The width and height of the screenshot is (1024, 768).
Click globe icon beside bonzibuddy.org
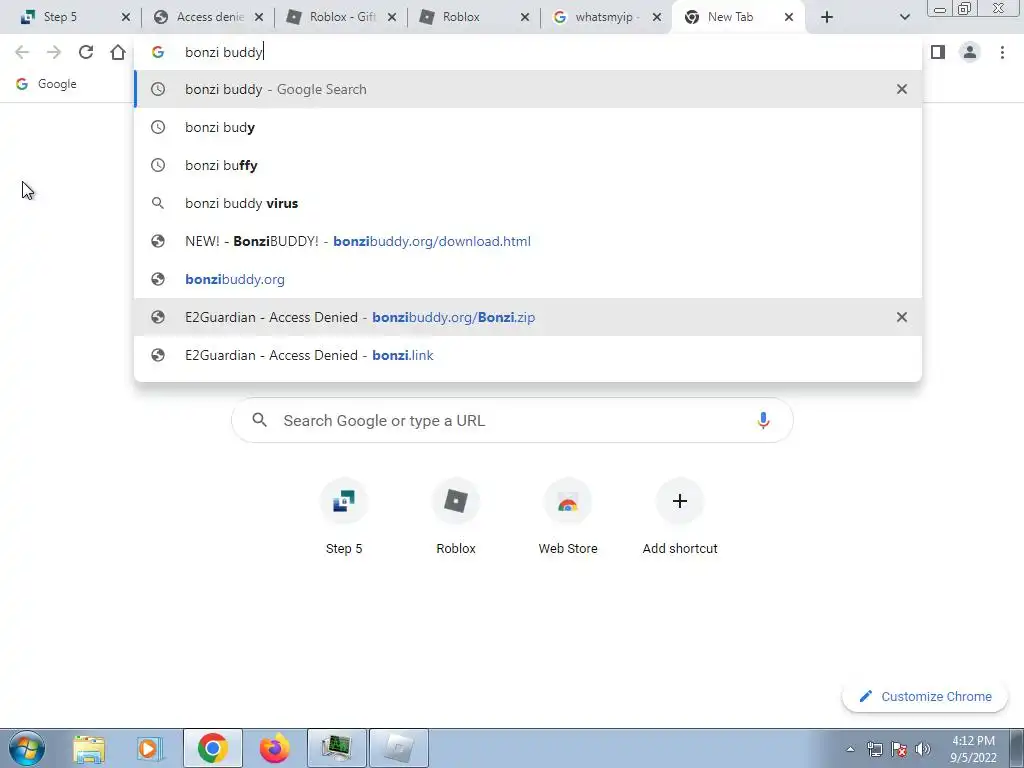[158, 279]
